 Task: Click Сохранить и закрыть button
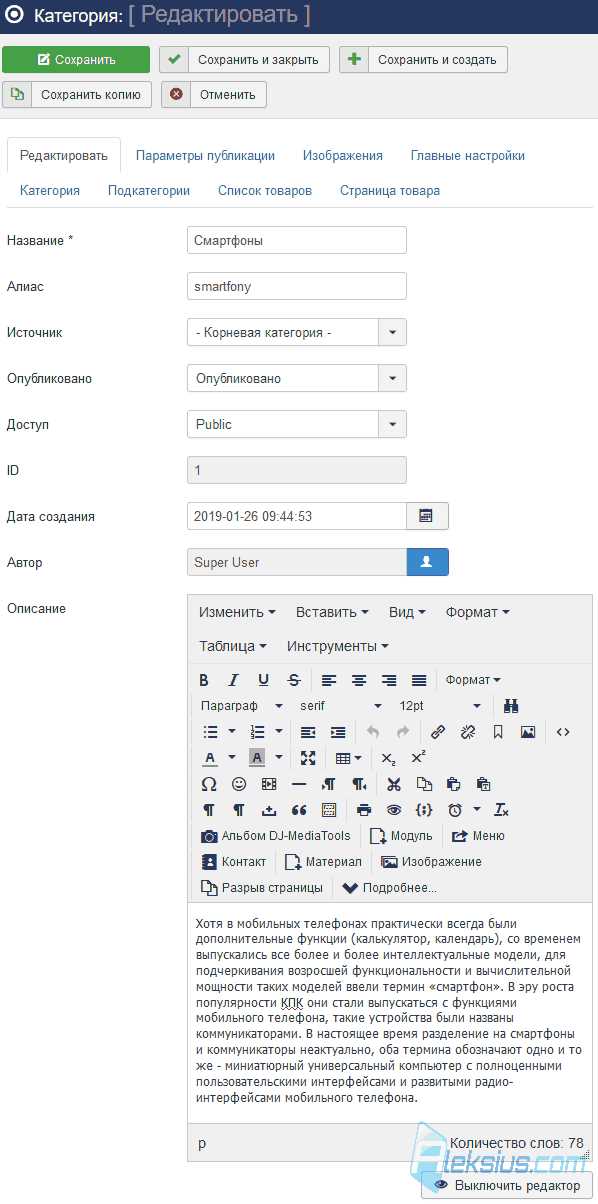244,59
